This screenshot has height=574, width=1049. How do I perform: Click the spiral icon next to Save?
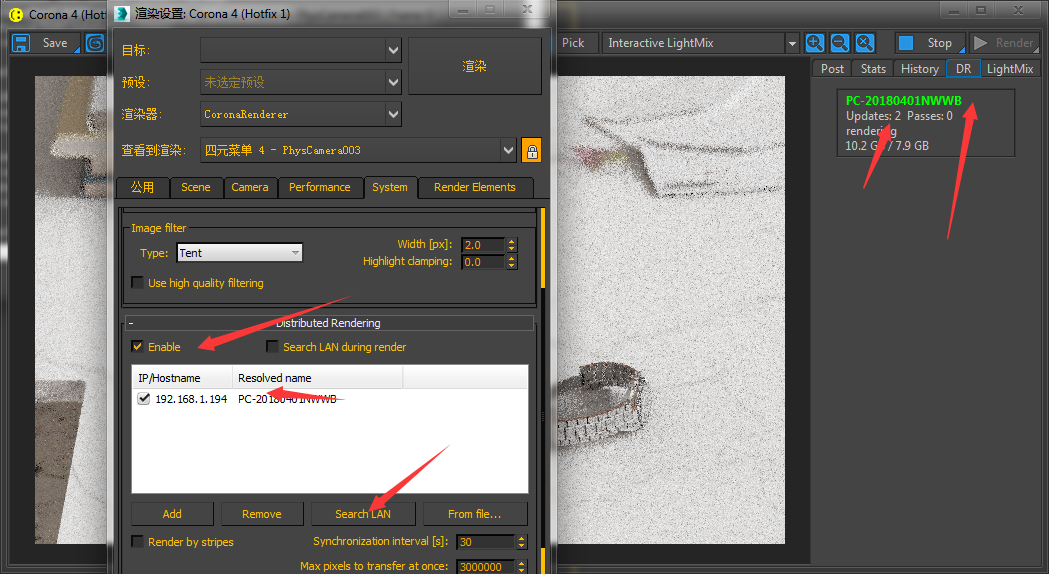click(x=96, y=43)
